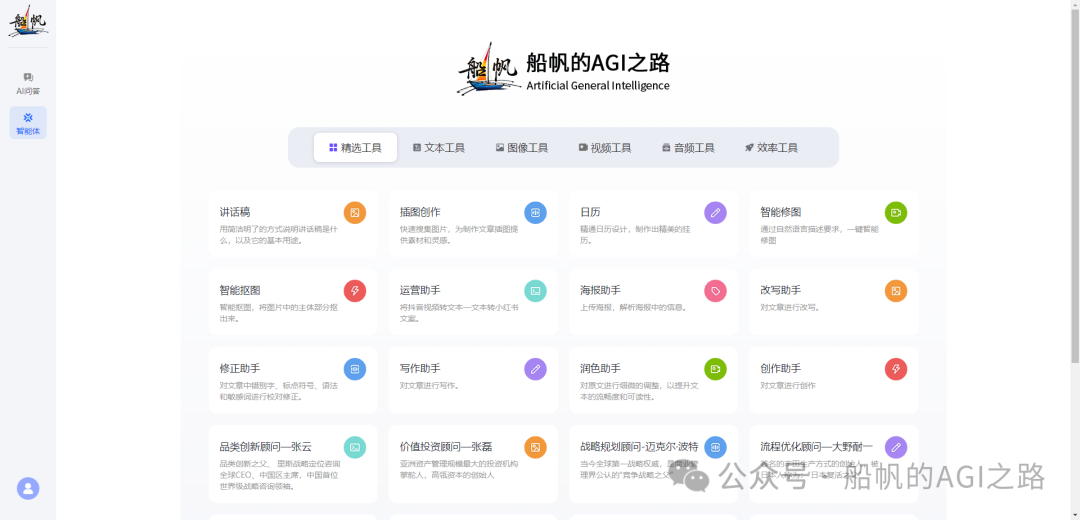Open the 智能抠图 tool card

coord(293,302)
